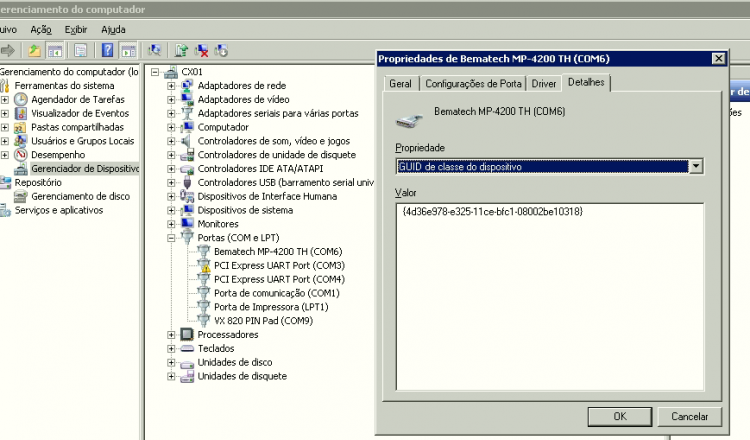The image size is (750, 440).
Task: Select Serviços e aplicativos node
Action: click(58, 210)
